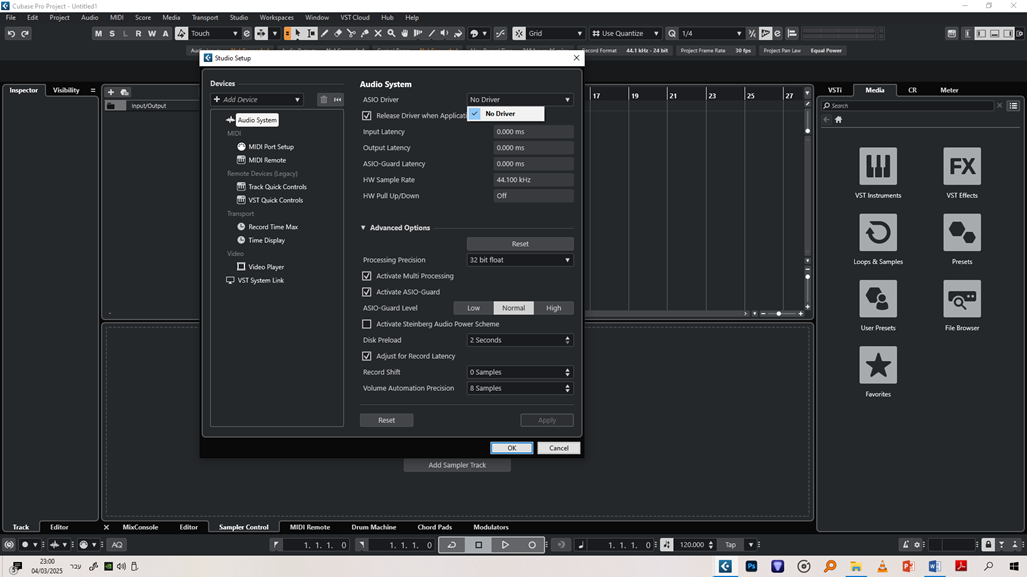Click the Media rack home icon
The height and width of the screenshot is (577, 1027).
click(x=838, y=120)
